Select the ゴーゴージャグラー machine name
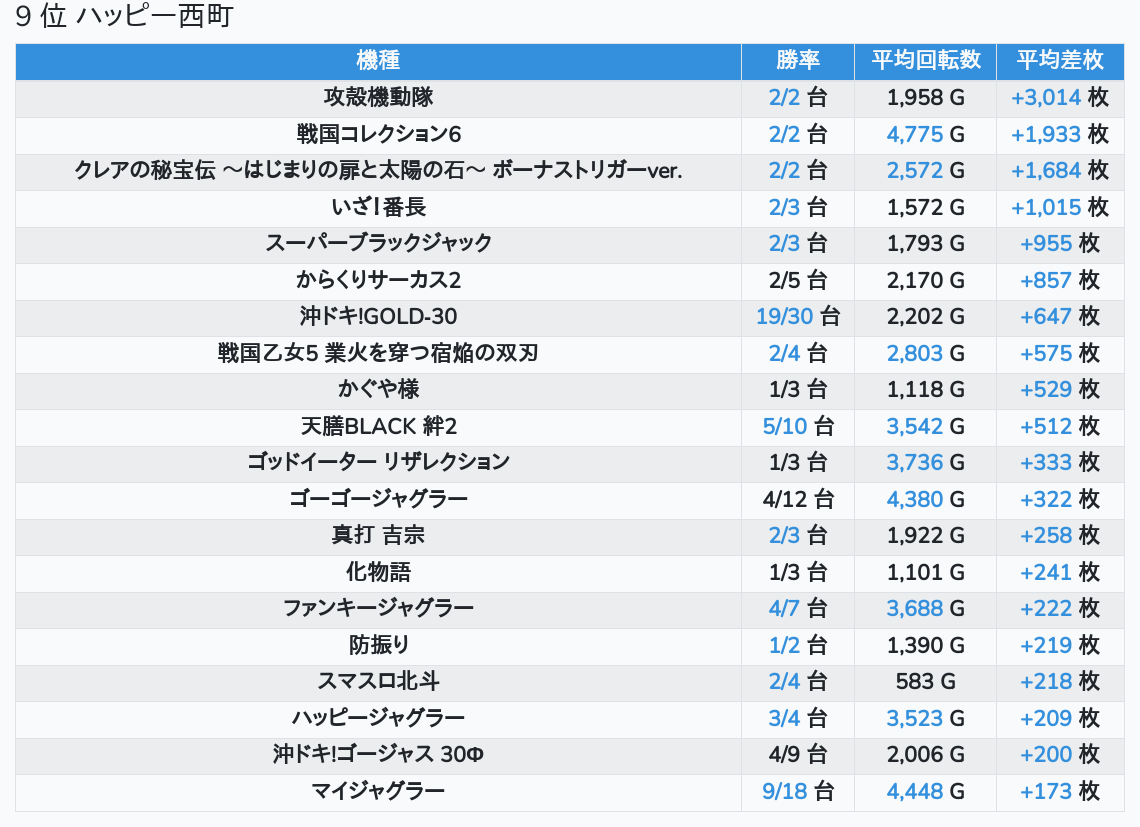 coord(378,499)
